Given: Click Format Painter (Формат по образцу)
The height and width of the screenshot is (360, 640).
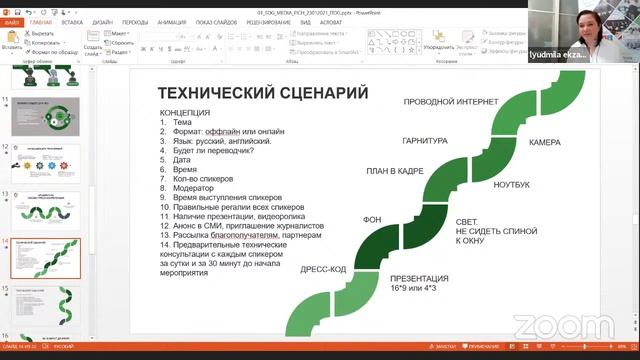Looking at the screenshot, I should pyautogui.click(x=51, y=52).
